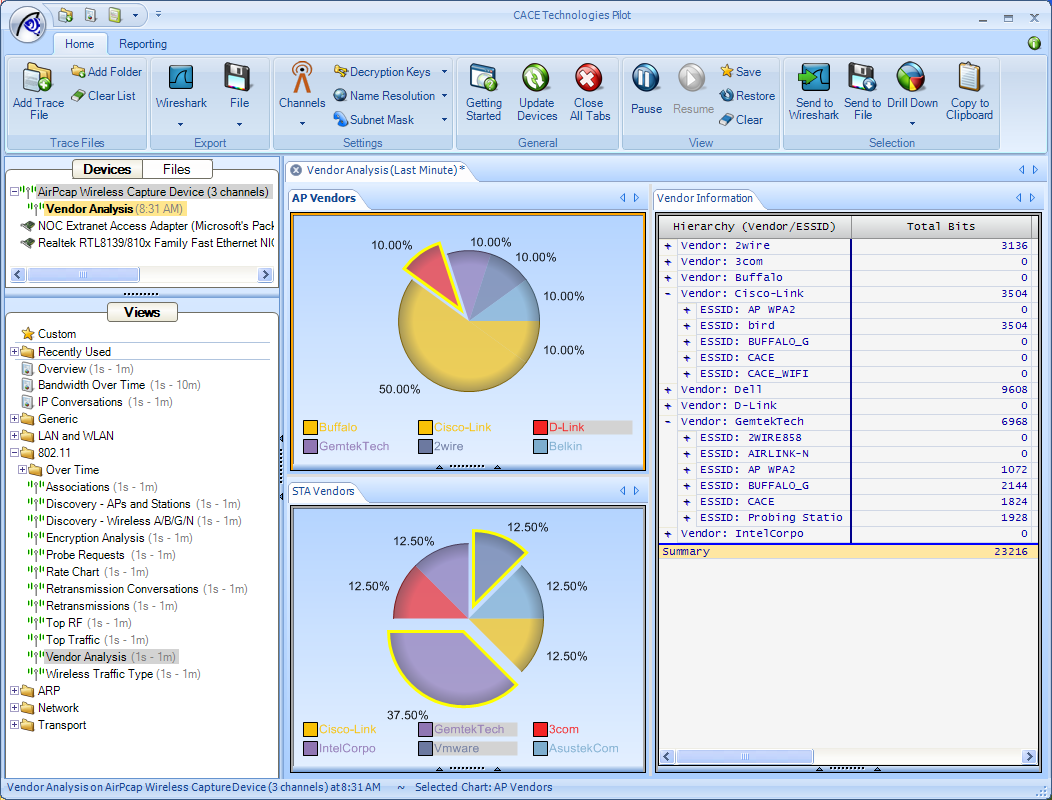The height and width of the screenshot is (800, 1052).
Task: Close the Vendor Analysis tab
Action: point(296,170)
